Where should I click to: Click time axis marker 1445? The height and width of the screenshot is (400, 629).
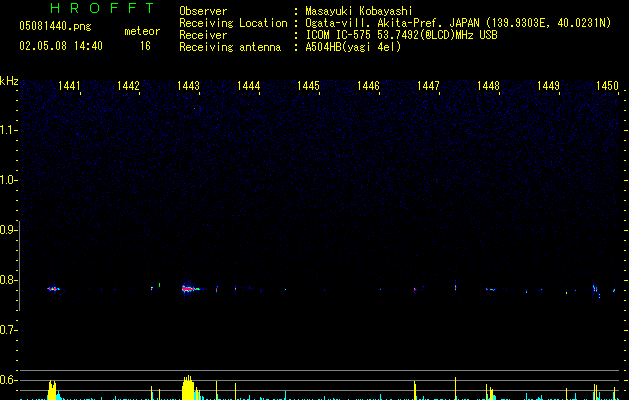point(308,86)
